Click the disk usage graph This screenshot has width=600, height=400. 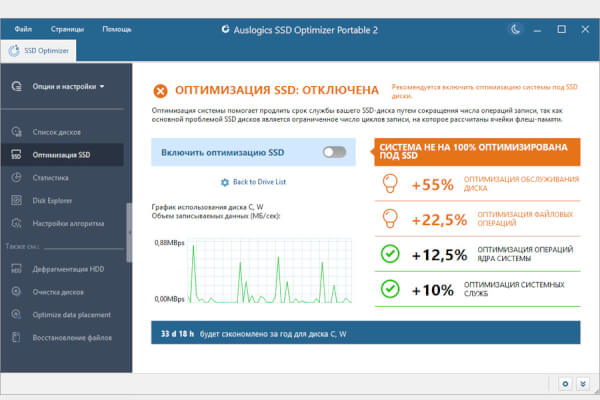[269, 270]
